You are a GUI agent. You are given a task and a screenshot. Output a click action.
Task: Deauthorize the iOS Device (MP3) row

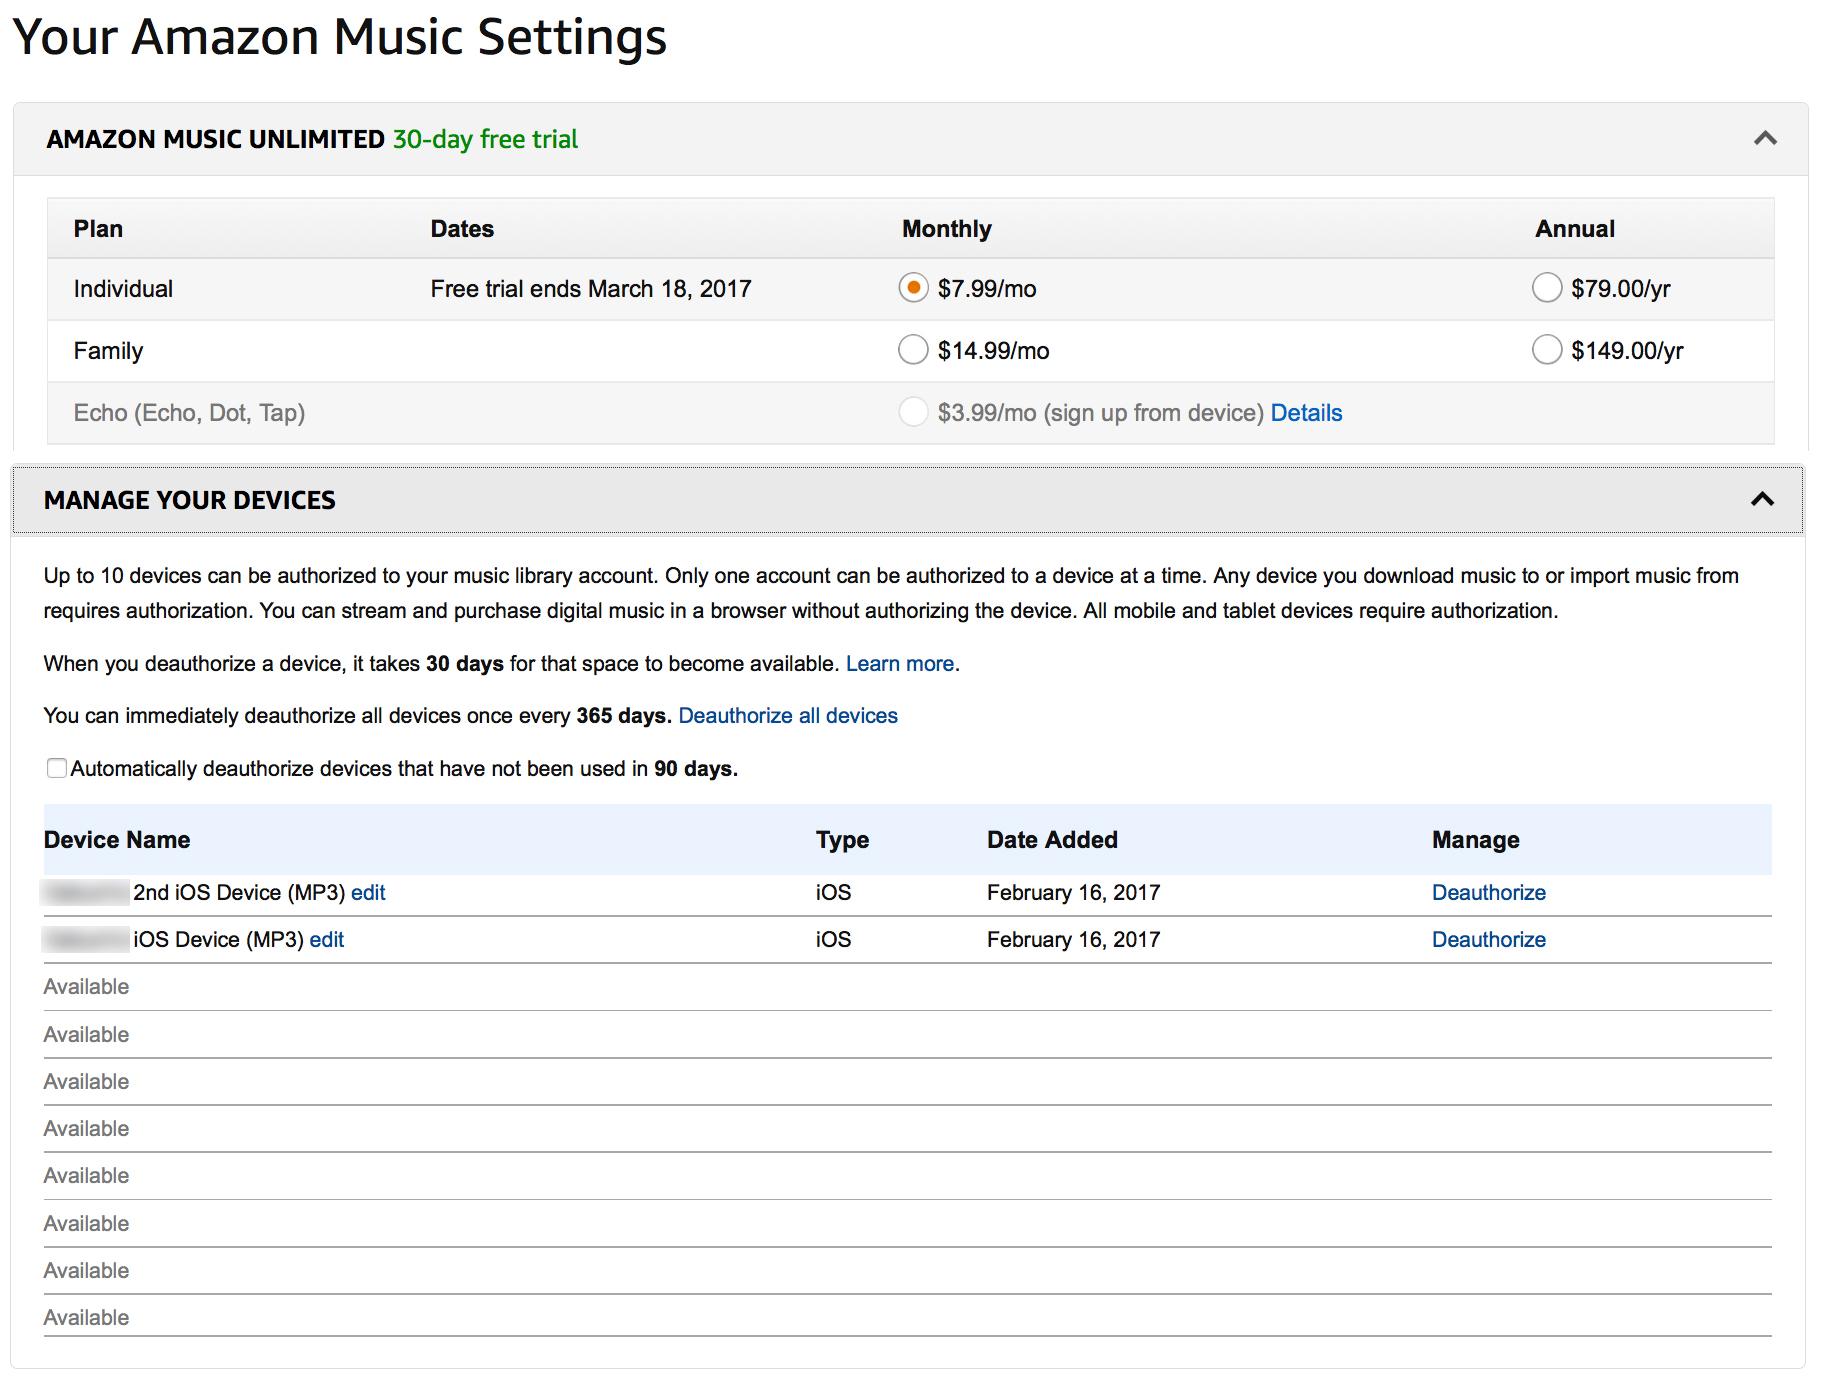click(x=1489, y=940)
